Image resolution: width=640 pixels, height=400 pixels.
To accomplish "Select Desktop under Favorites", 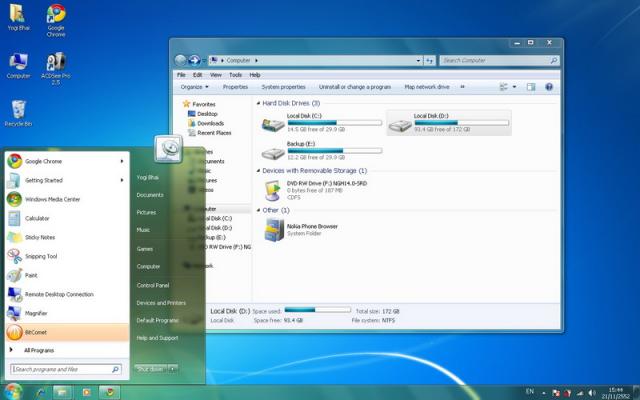I will click(x=202, y=114).
